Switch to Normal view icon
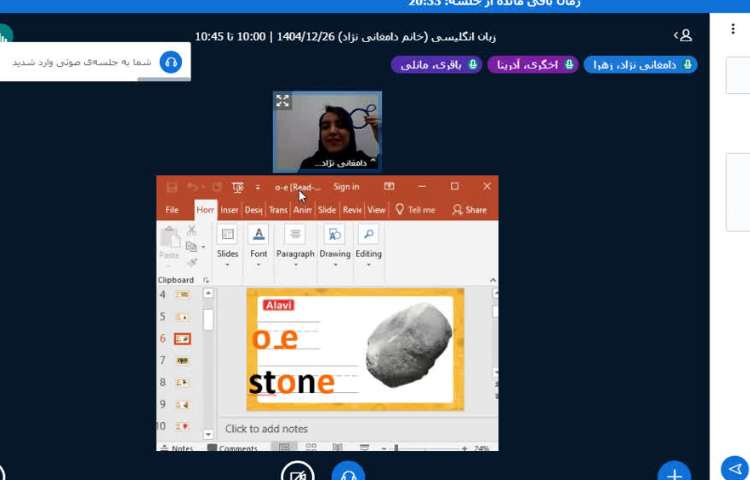Screen dimensions: 750x480 click(x=284, y=447)
